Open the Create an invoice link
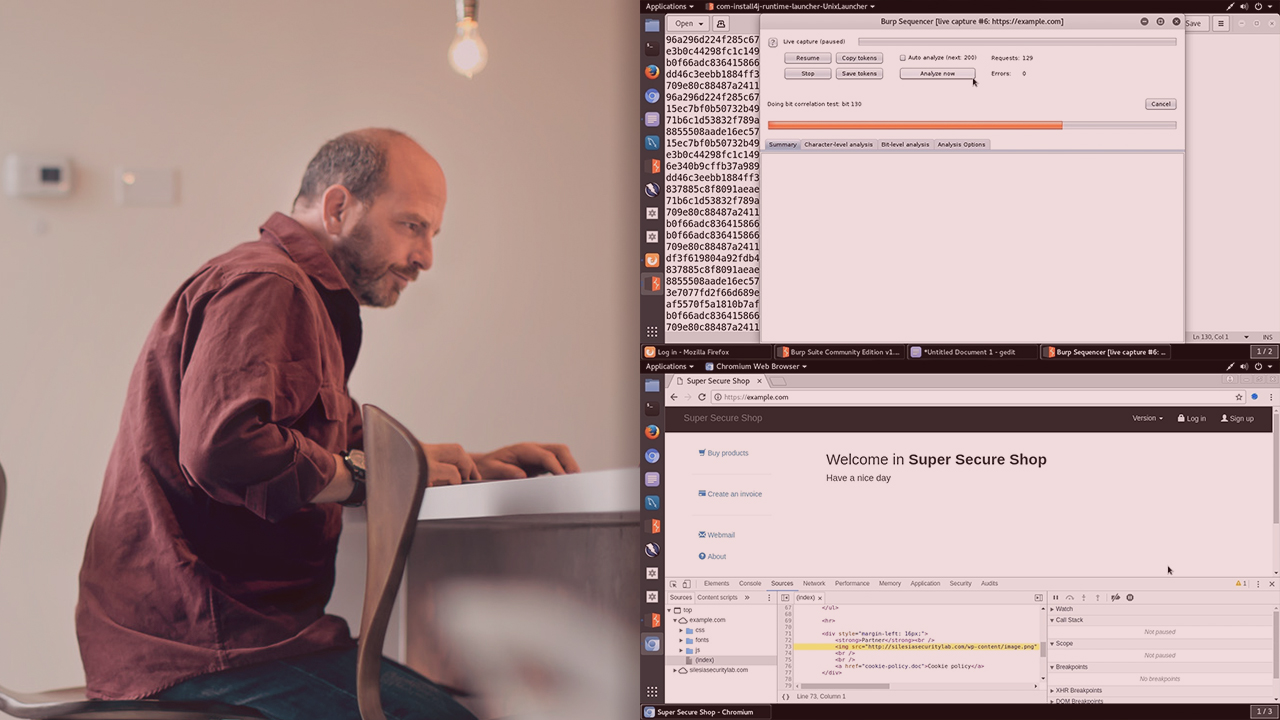The width and height of the screenshot is (1280, 720). coord(730,494)
